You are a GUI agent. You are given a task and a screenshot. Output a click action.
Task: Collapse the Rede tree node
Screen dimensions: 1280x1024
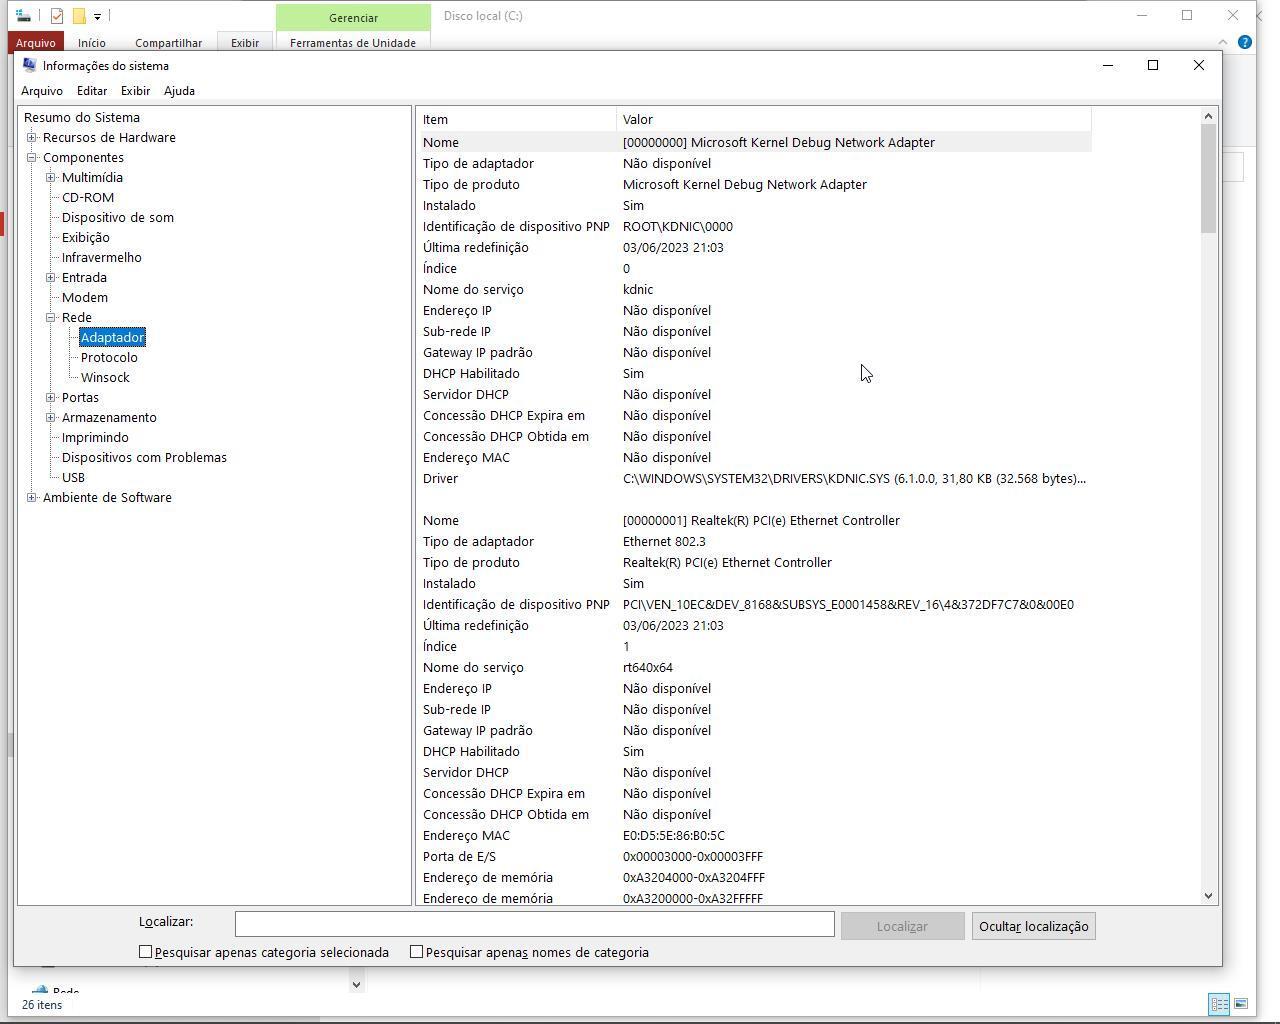[51, 317]
